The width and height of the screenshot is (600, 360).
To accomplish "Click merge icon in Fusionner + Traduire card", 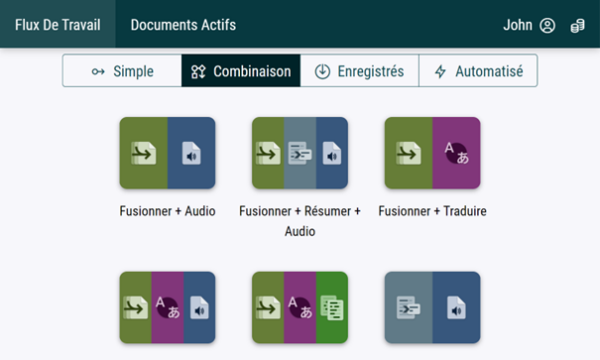I will [x=409, y=153].
